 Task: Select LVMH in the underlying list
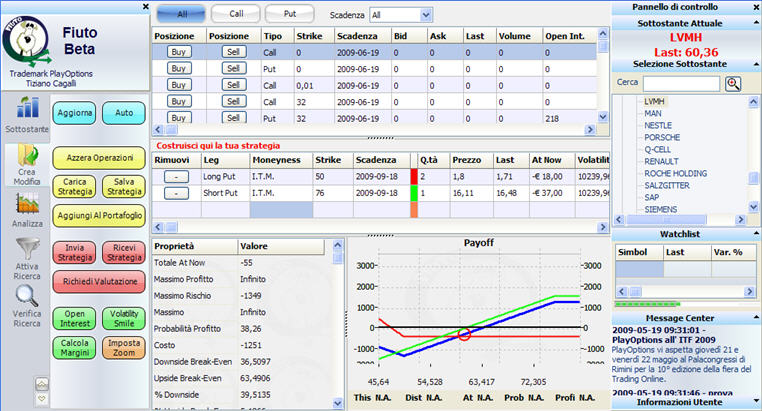click(656, 101)
